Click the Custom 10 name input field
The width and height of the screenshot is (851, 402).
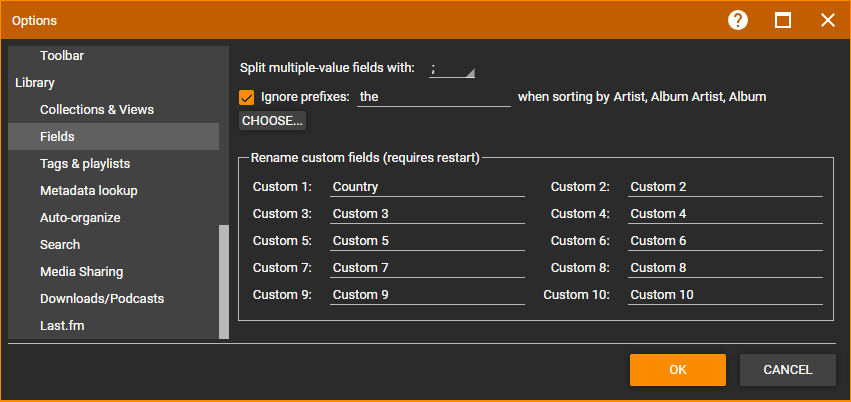point(725,295)
